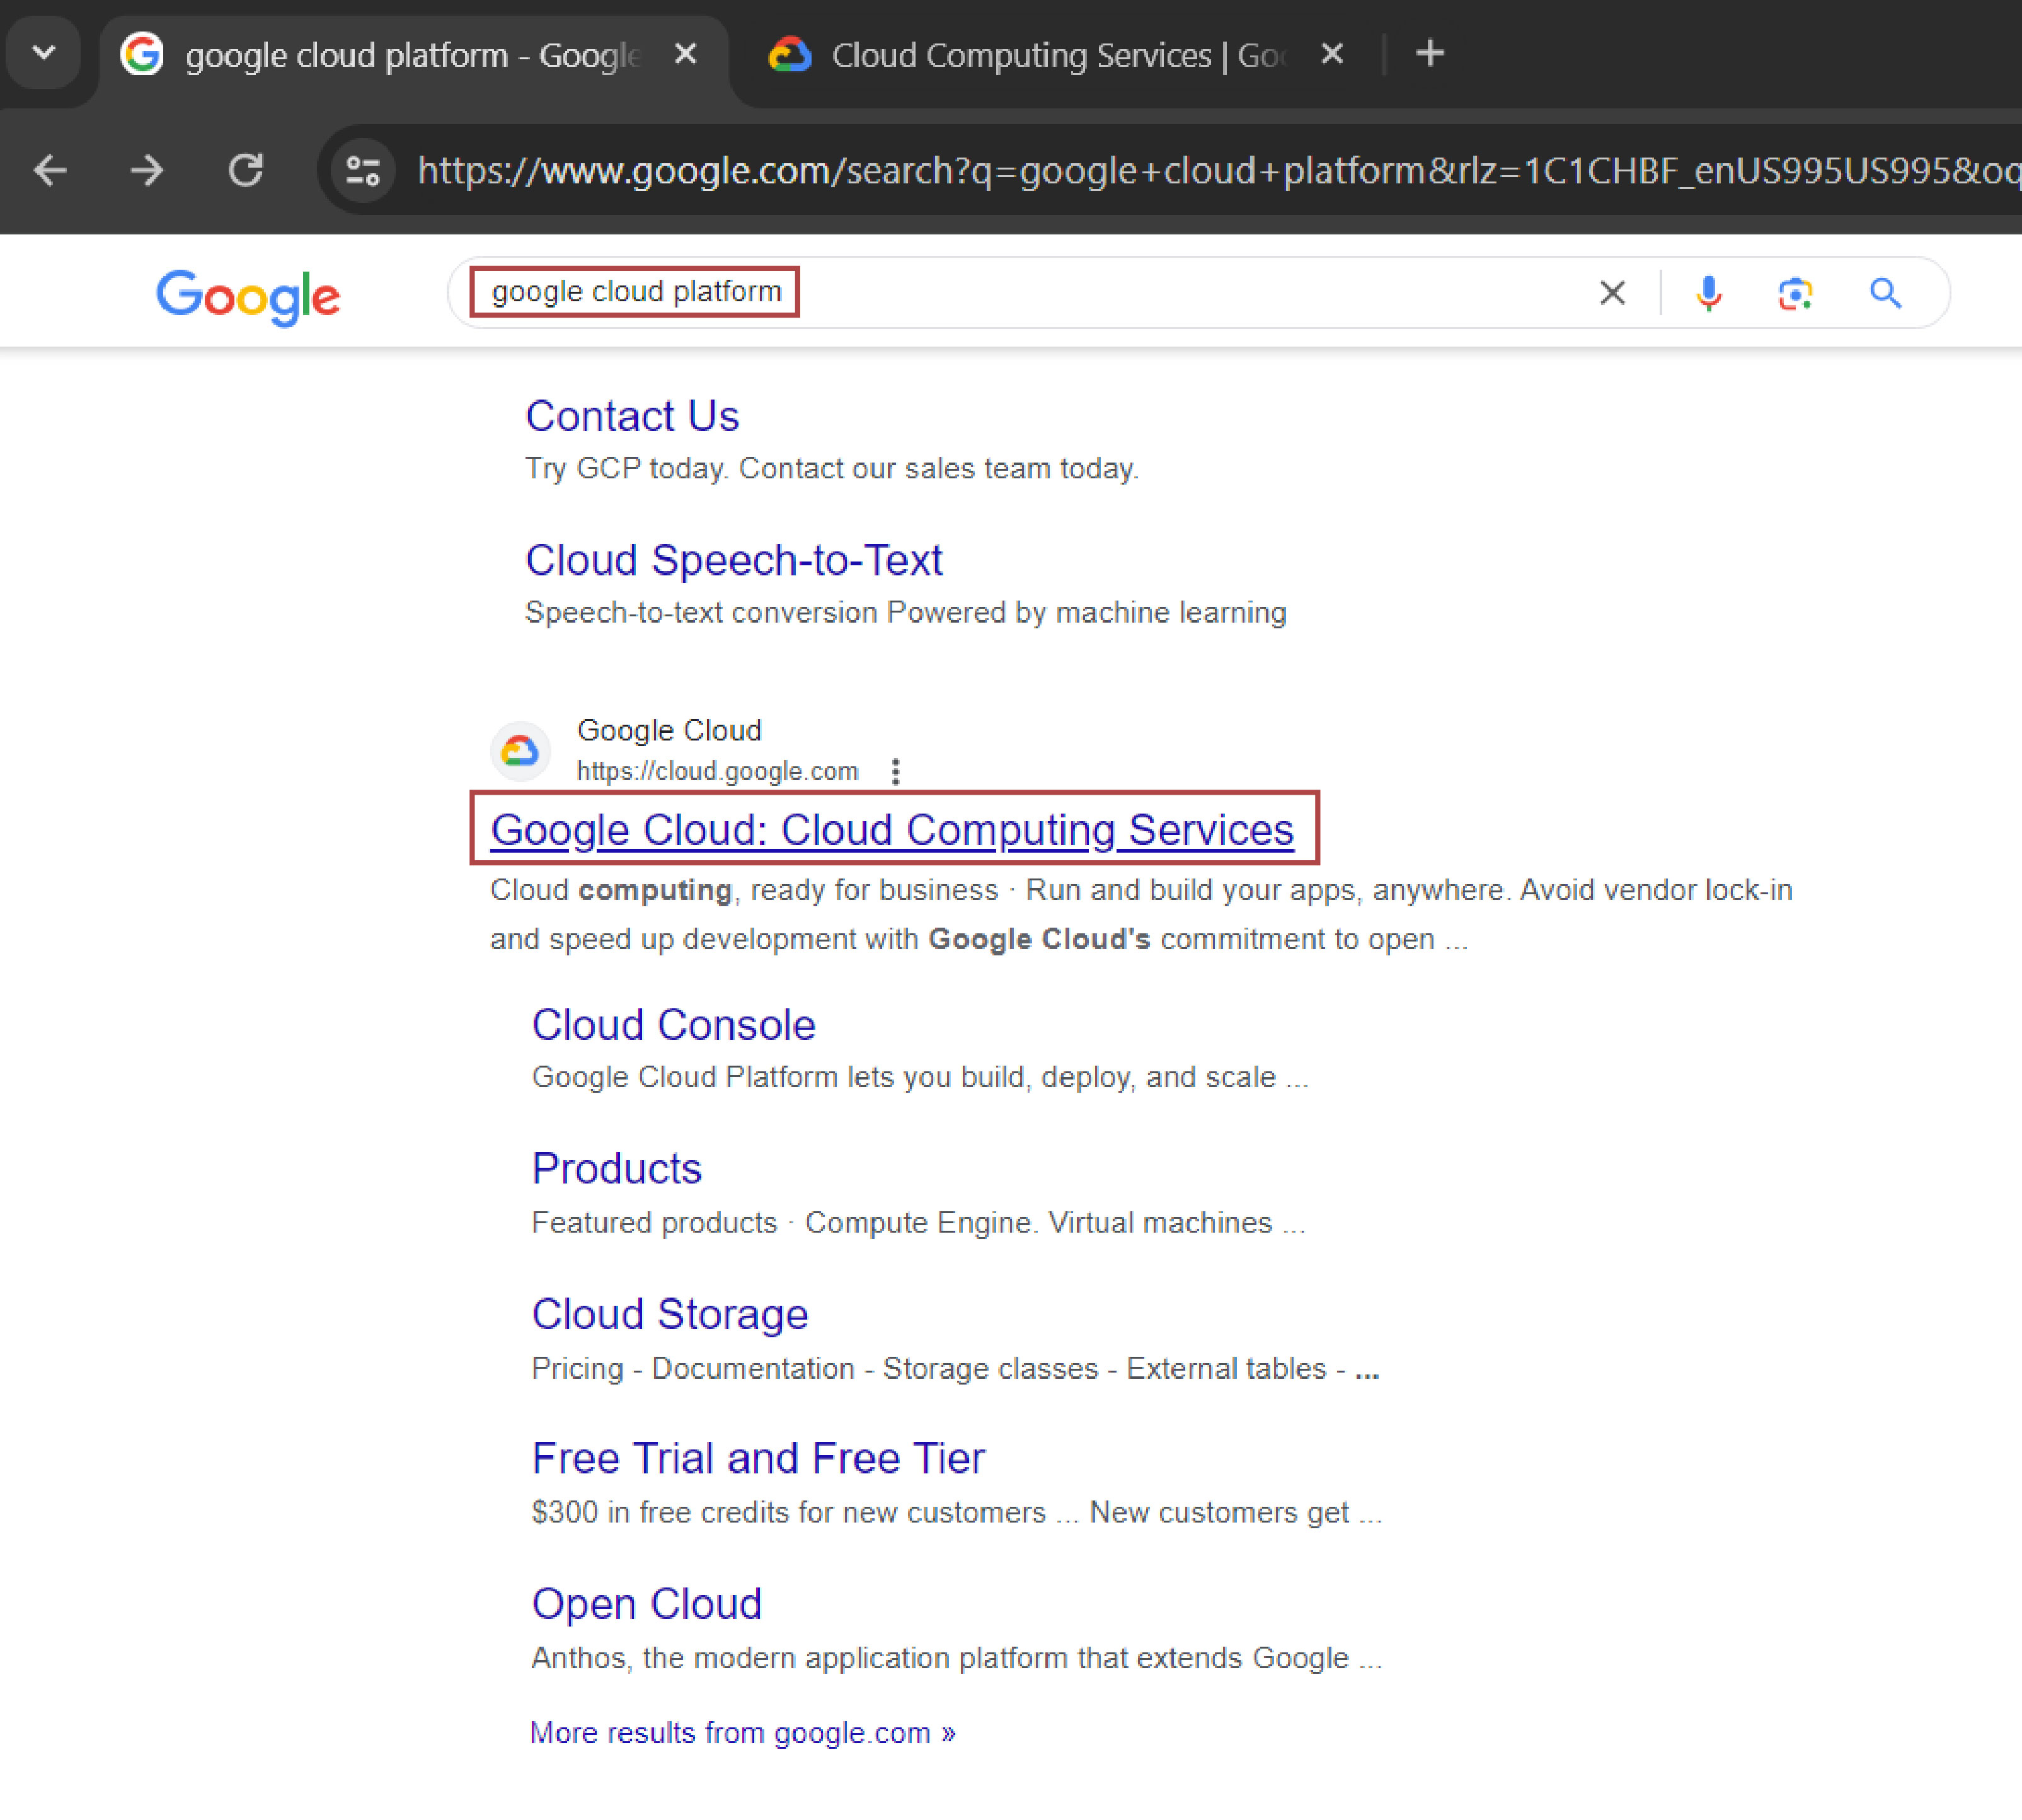This screenshot has height=1820, width=2022.
Task: Open the three-dot menu beside cloud.google.com
Action: click(896, 771)
